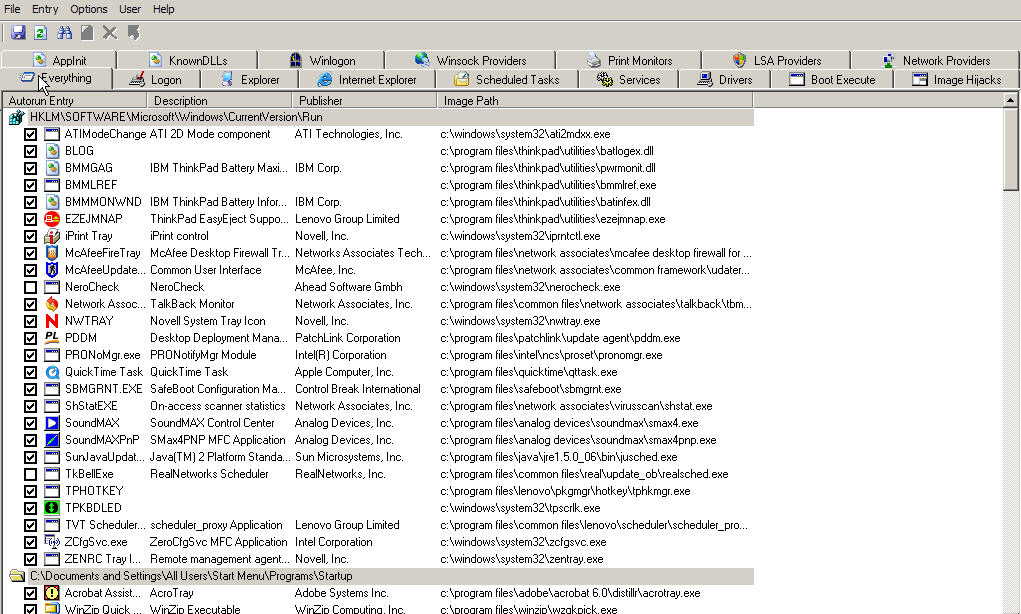Uncheck the Acrobat Assist... startup checkbox
This screenshot has height=614, width=1021.
30,593
